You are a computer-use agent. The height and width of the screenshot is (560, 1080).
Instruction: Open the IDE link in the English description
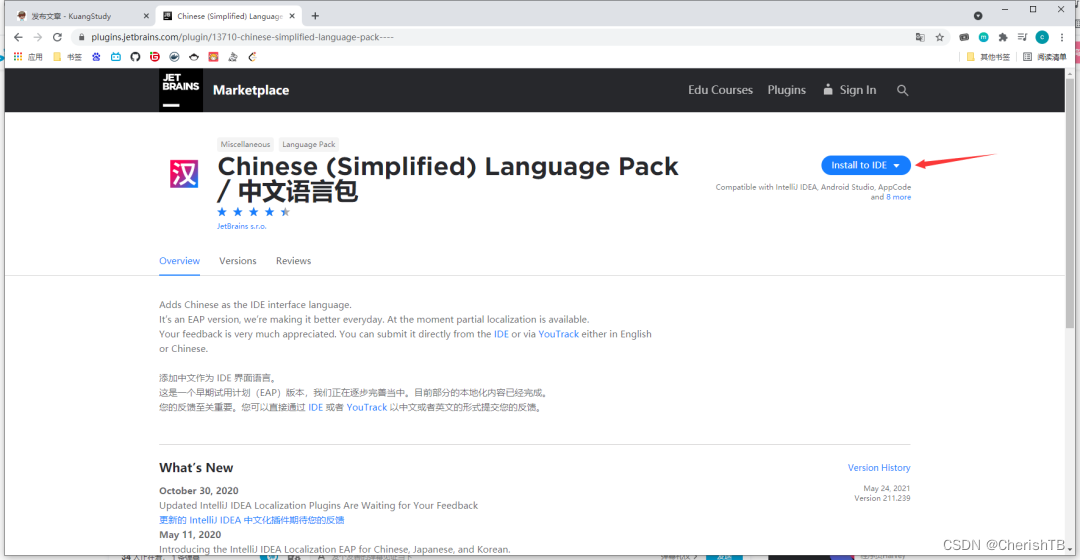(x=501, y=334)
